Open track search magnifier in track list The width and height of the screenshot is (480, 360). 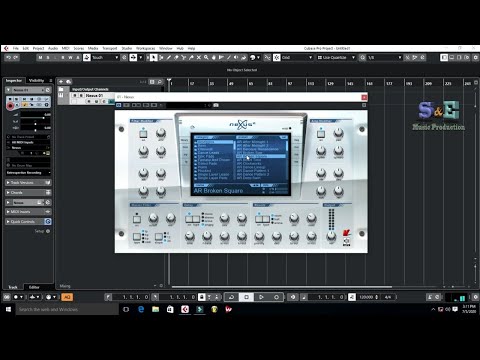pos(160,82)
